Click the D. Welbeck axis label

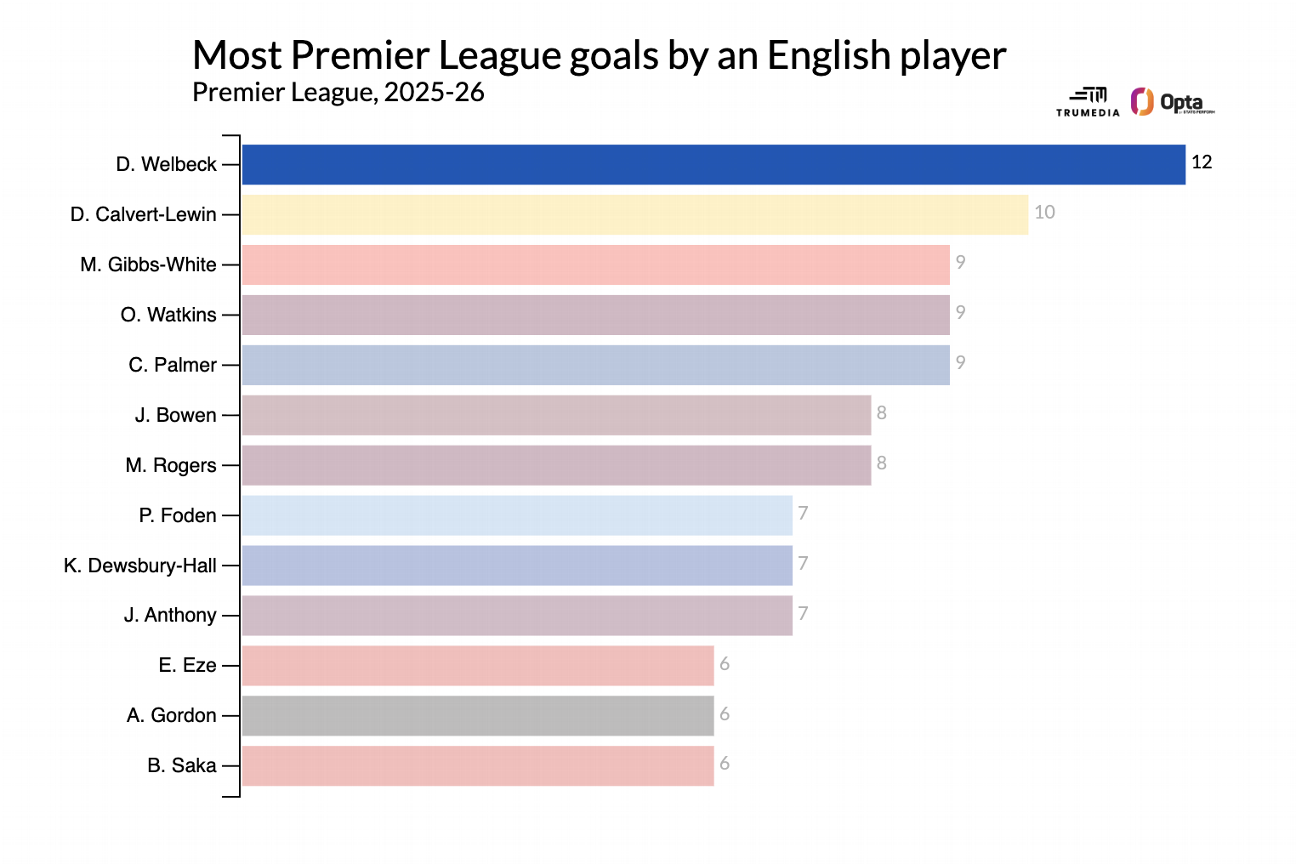[x=166, y=165]
